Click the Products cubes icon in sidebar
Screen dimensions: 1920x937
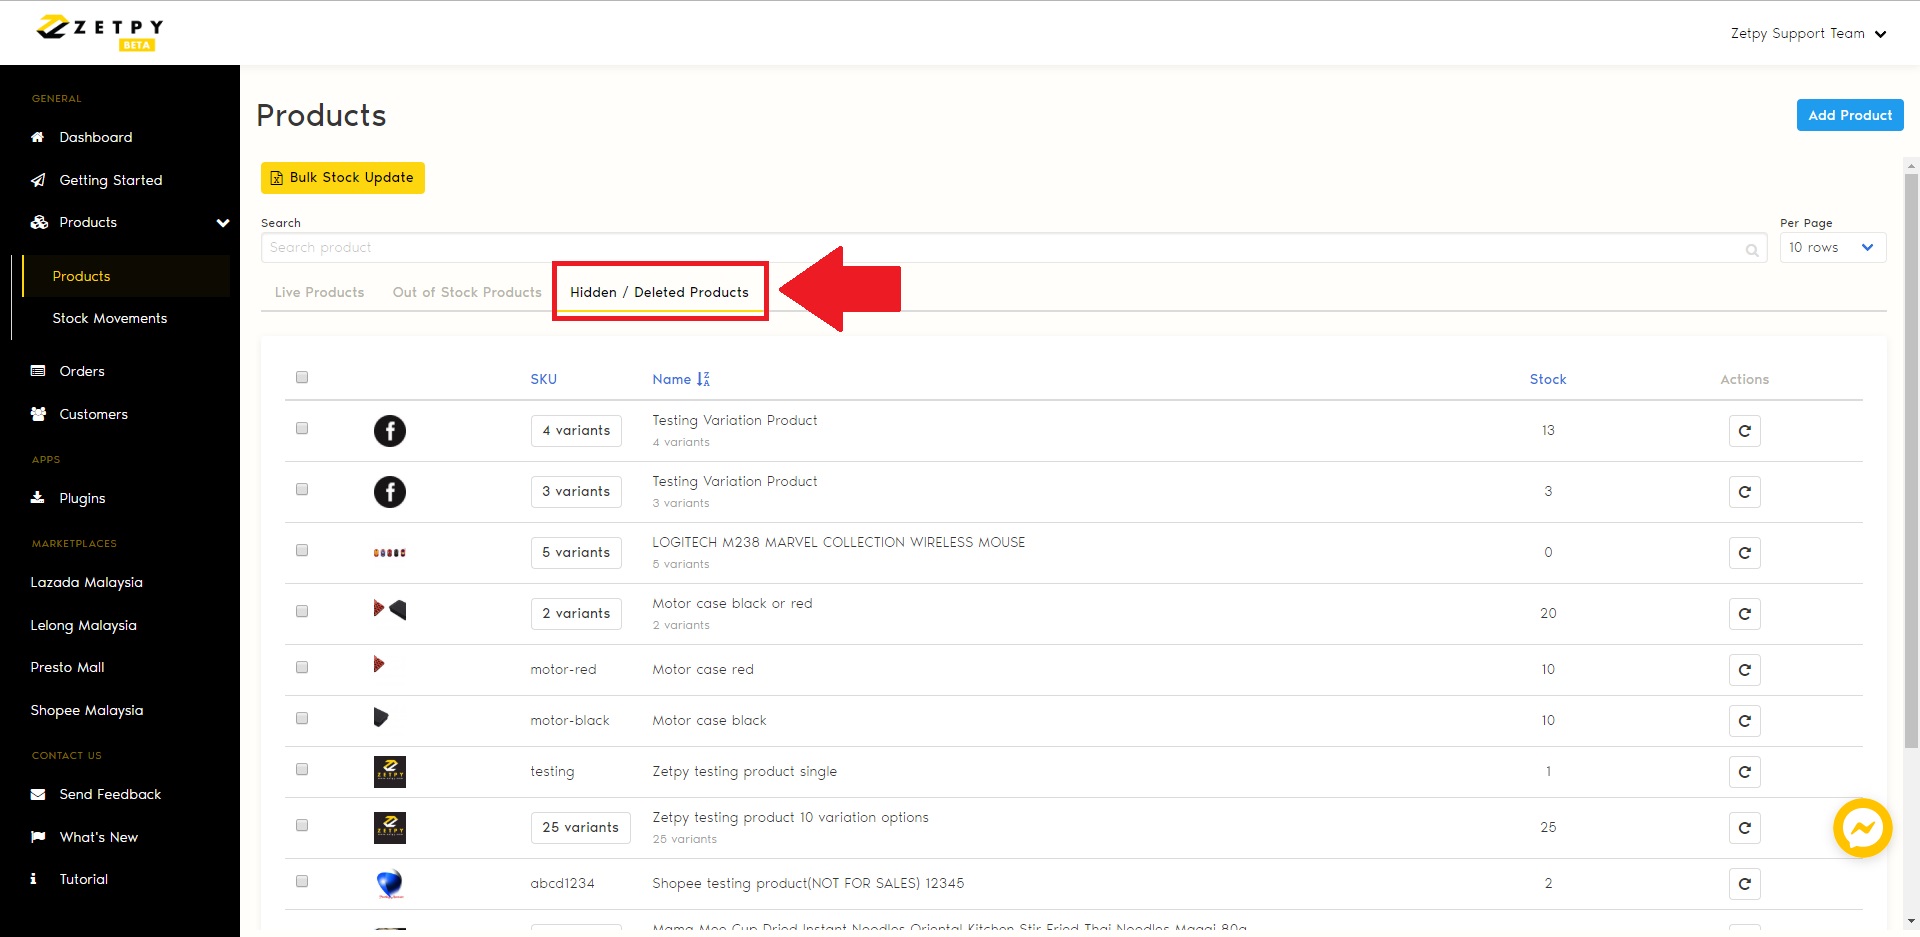pyautogui.click(x=39, y=222)
